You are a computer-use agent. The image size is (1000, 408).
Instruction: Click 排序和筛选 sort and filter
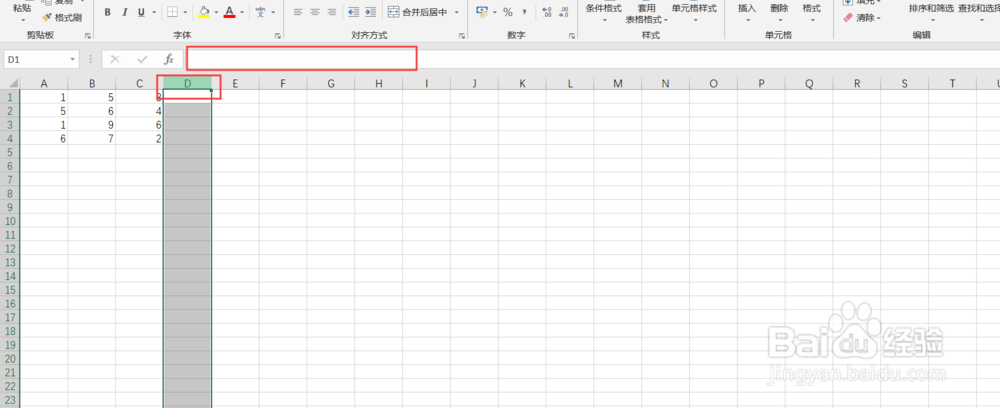click(x=932, y=13)
